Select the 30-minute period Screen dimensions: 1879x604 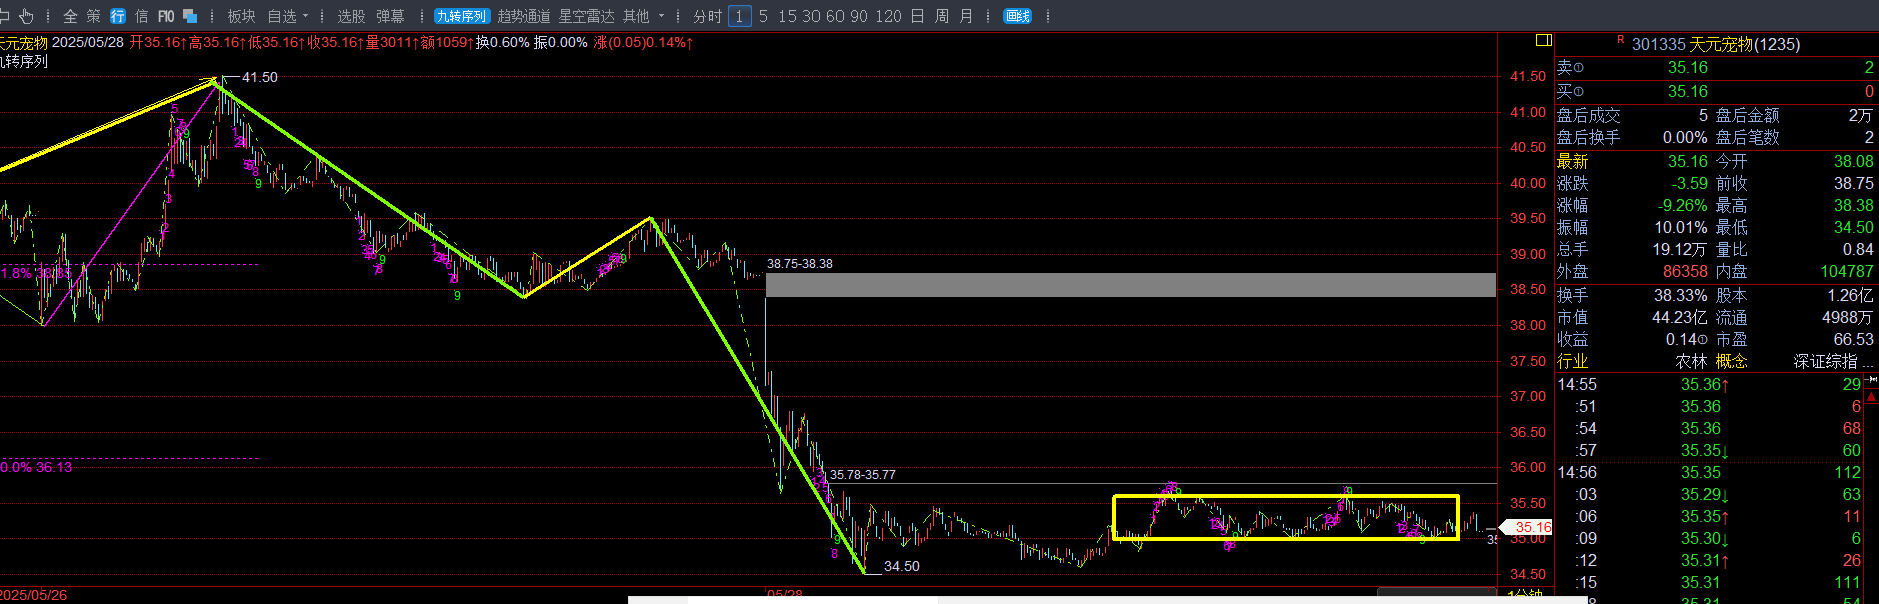[x=811, y=16]
